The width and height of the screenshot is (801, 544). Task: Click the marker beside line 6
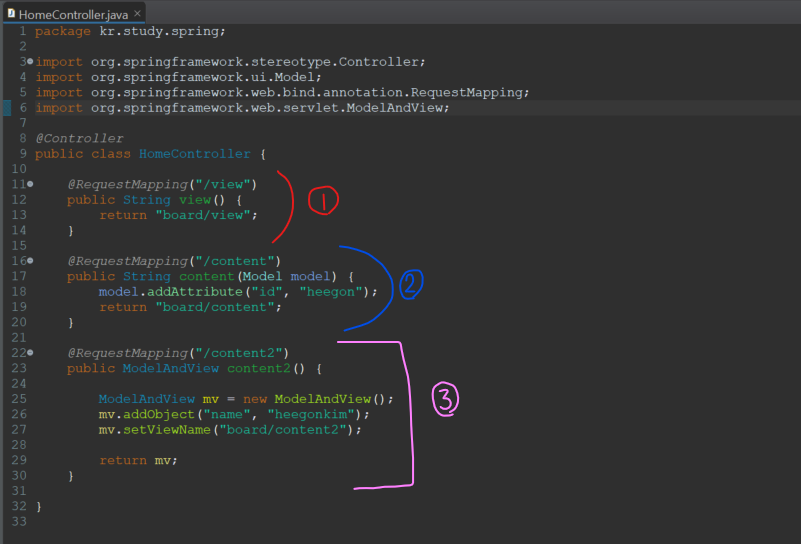point(7,108)
